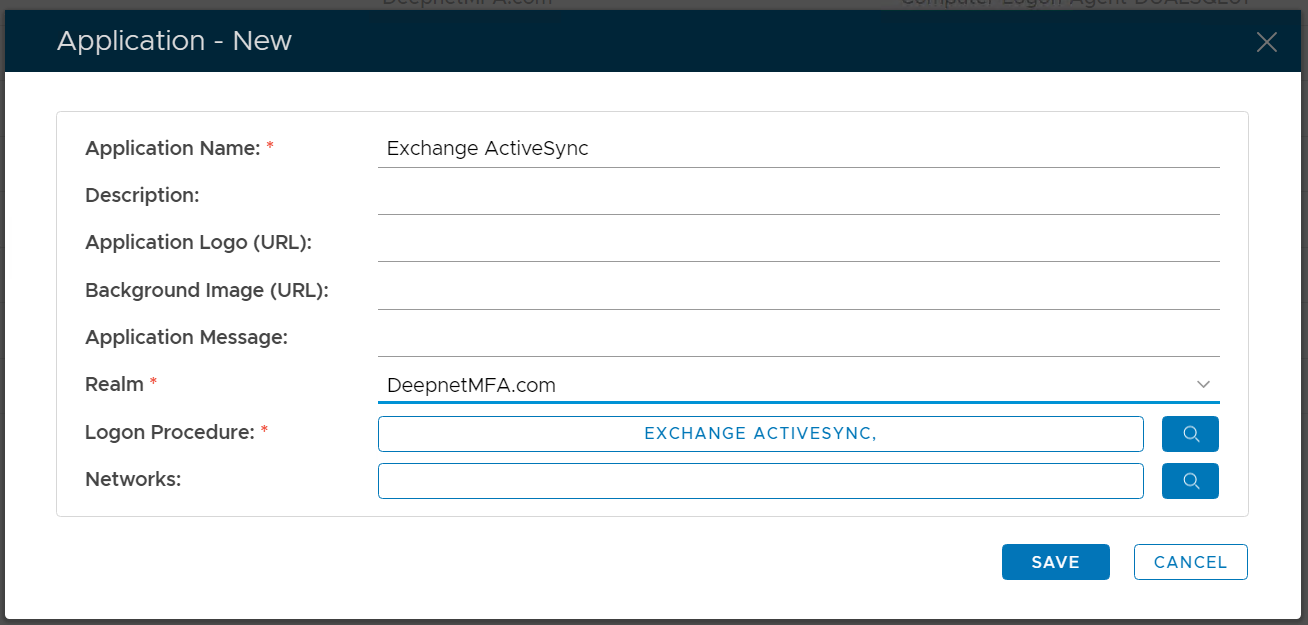Click the "Realm" field label

[114, 385]
